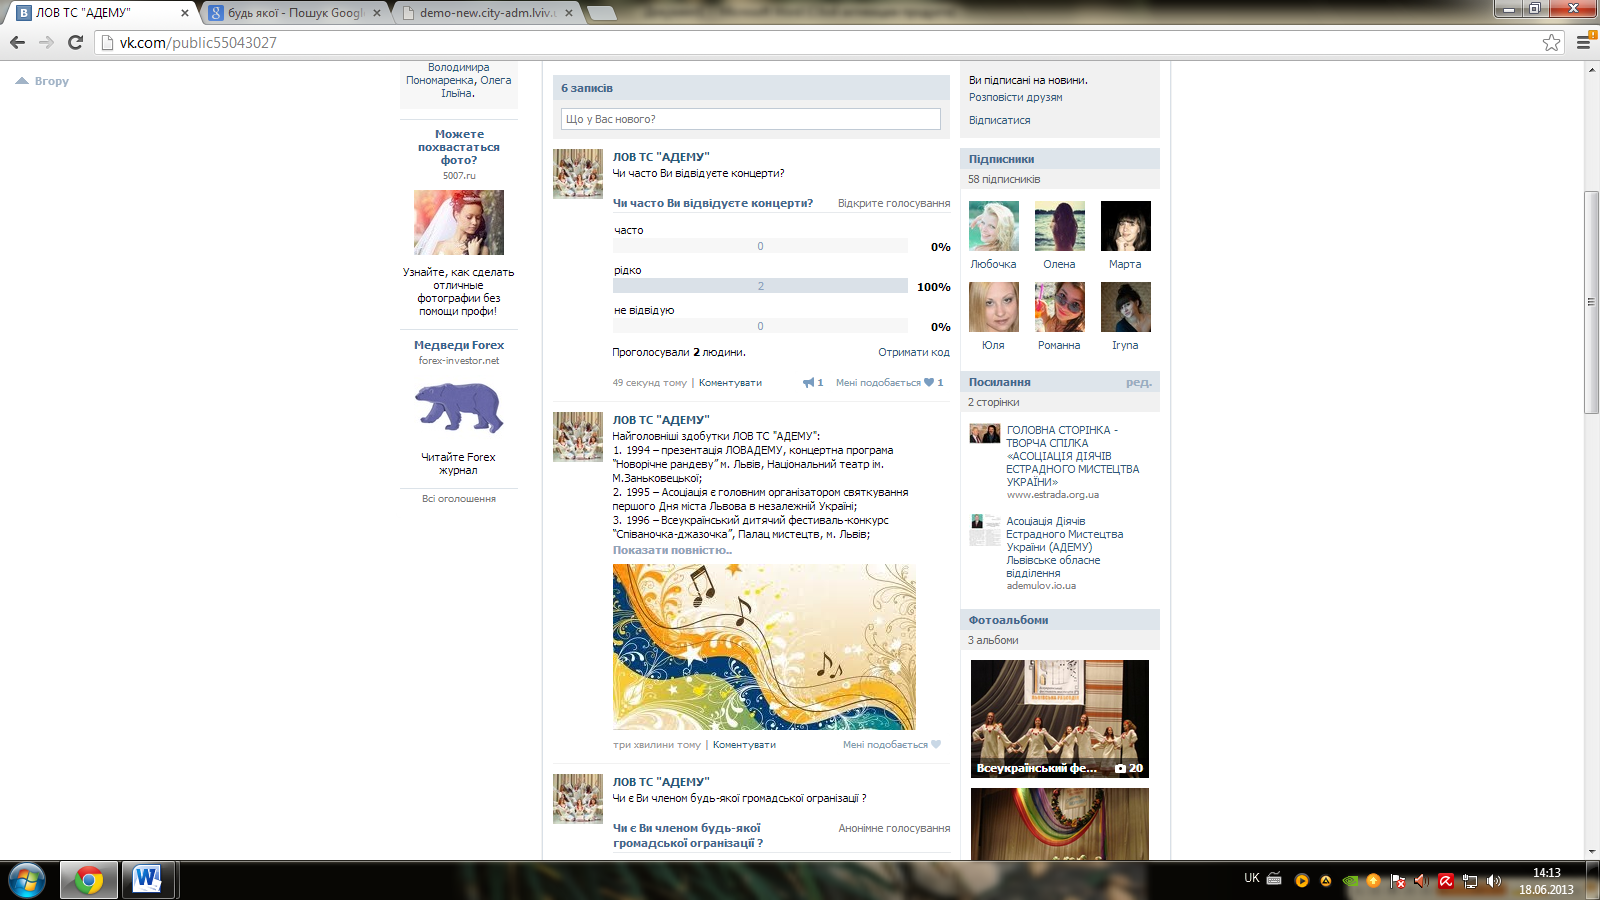The image size is (1600, 900).
Task: Click the 'часто' poll result bar
Action: [760, 246]
